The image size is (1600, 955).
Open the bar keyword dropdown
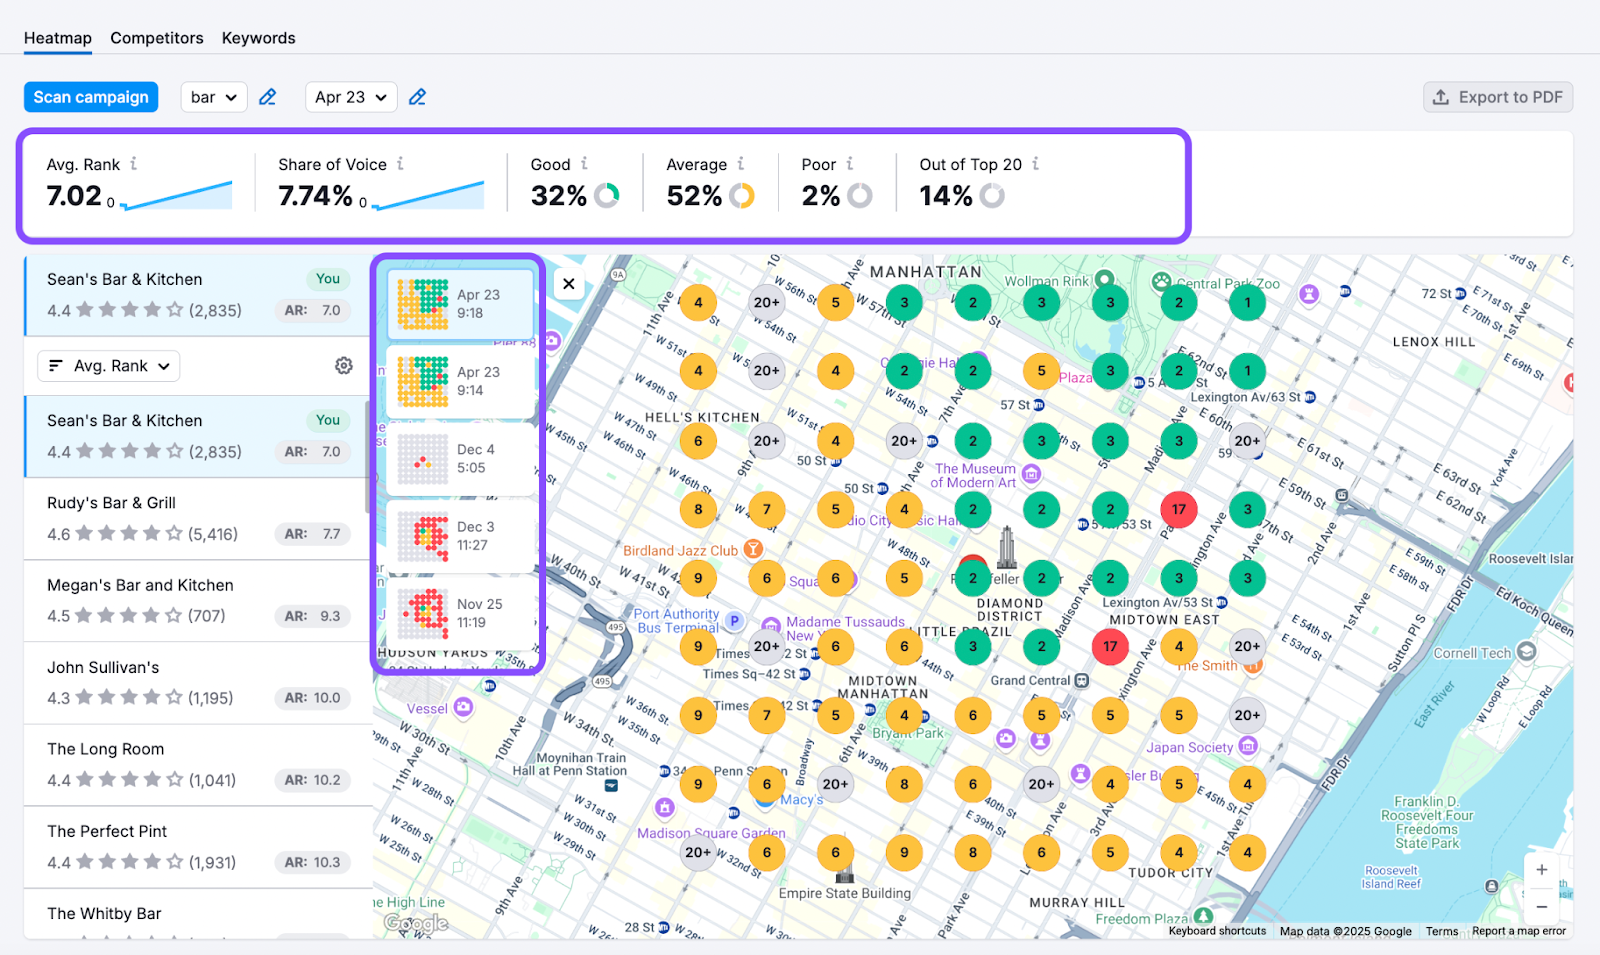tap(213, 96)
